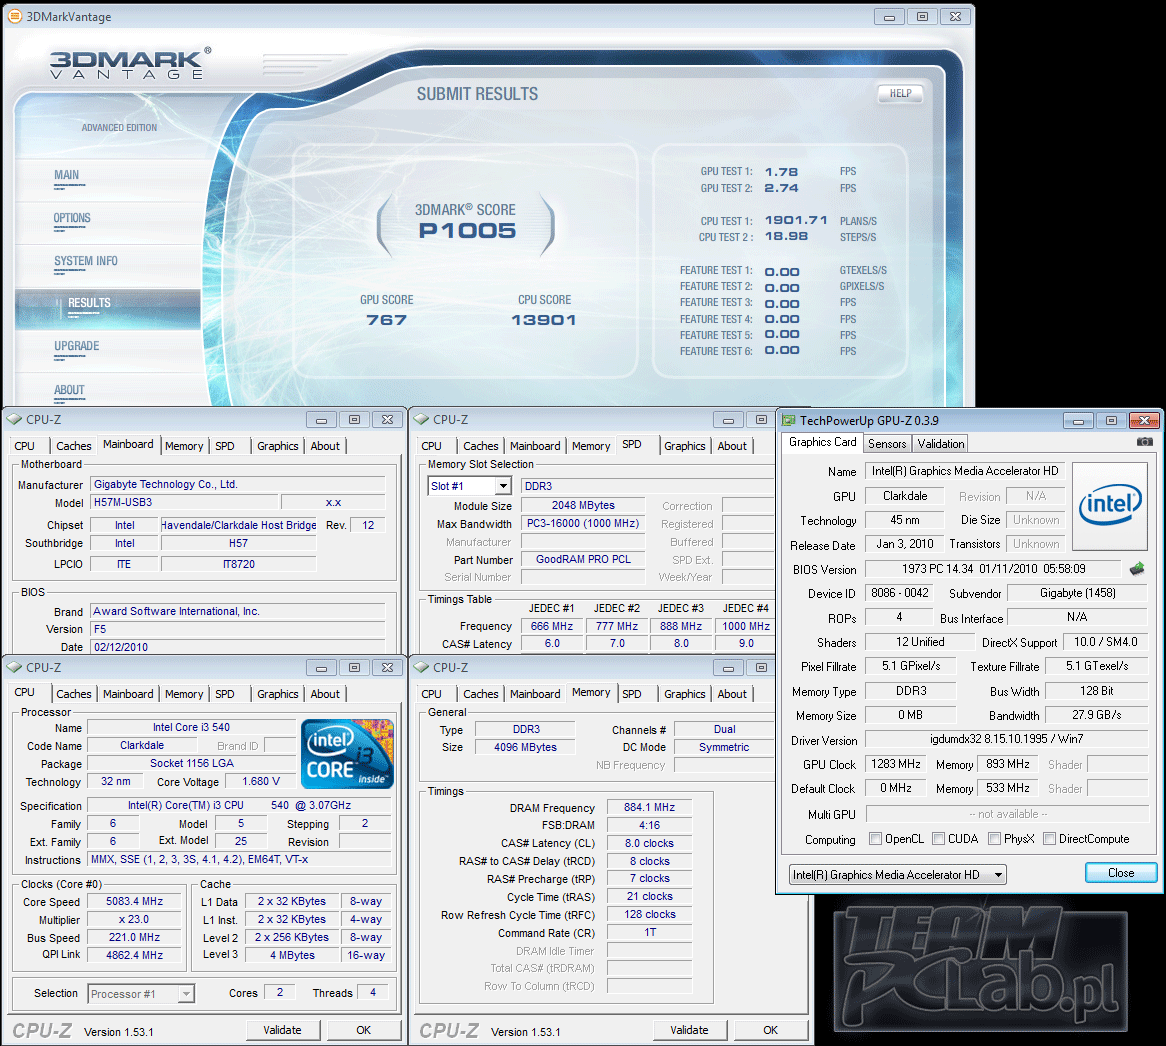The width and height of the screenshot is (1166, 1046).
Task: Click the GPU-Z BIOS Version field
Action: (993, 569)
